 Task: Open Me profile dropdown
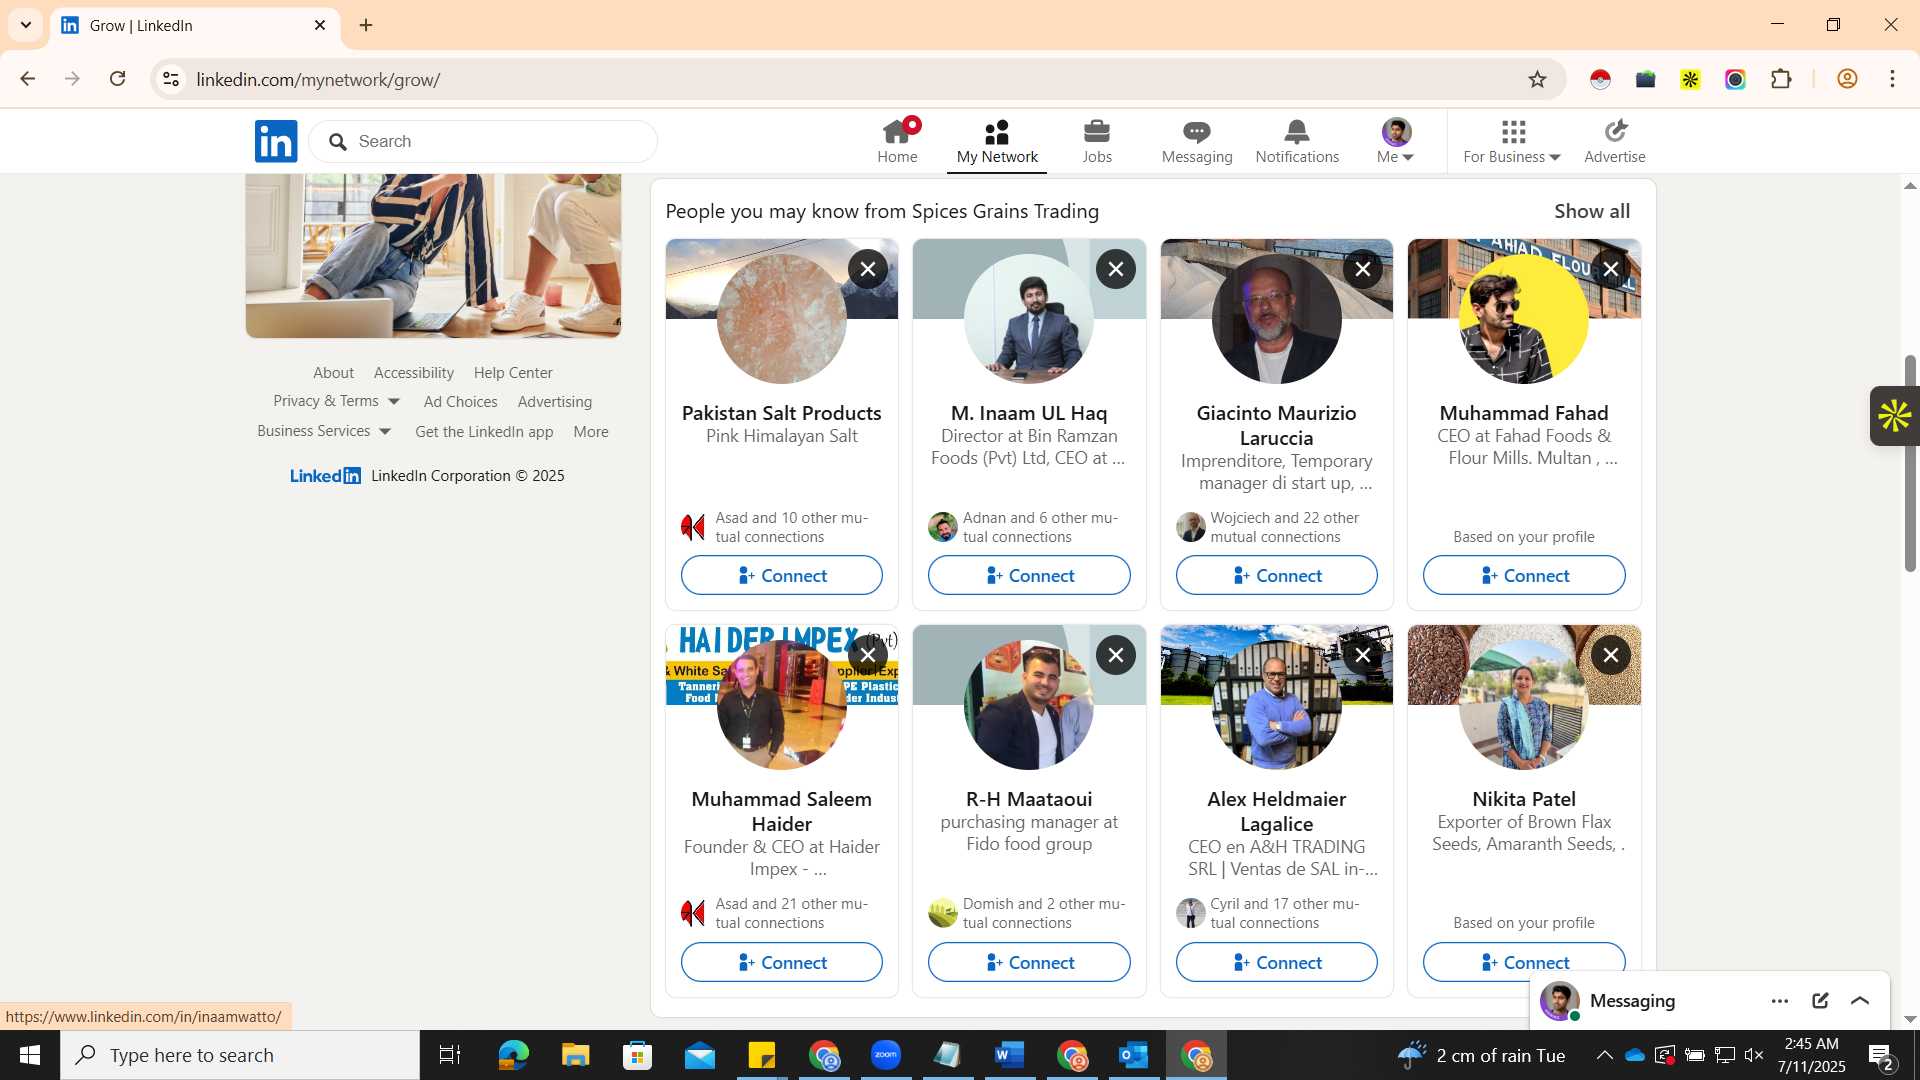(x=1396, y=141)
